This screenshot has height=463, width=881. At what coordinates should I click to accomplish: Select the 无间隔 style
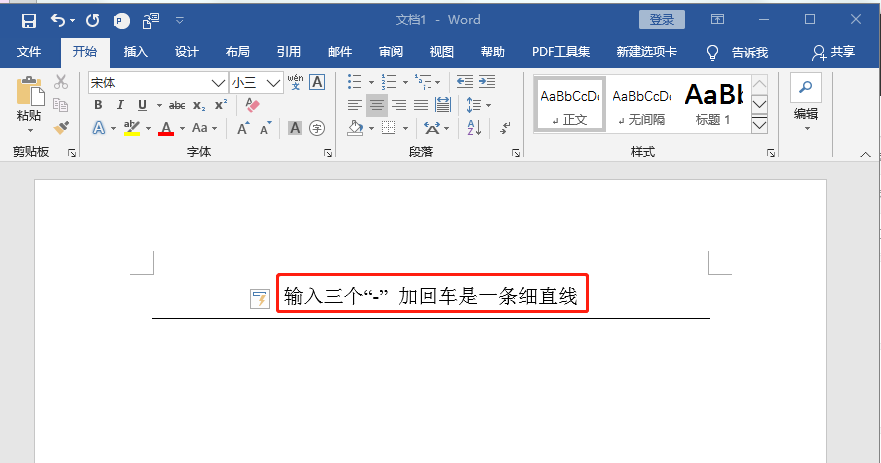pos(642,105)
